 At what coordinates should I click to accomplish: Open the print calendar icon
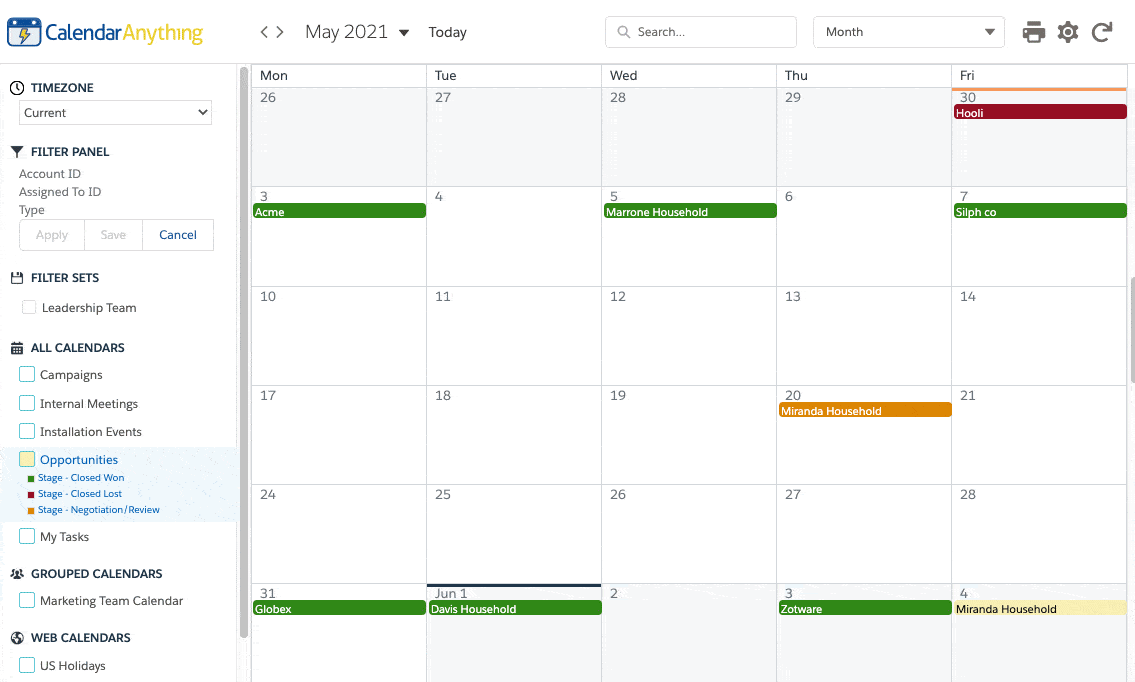point(1033,32)
